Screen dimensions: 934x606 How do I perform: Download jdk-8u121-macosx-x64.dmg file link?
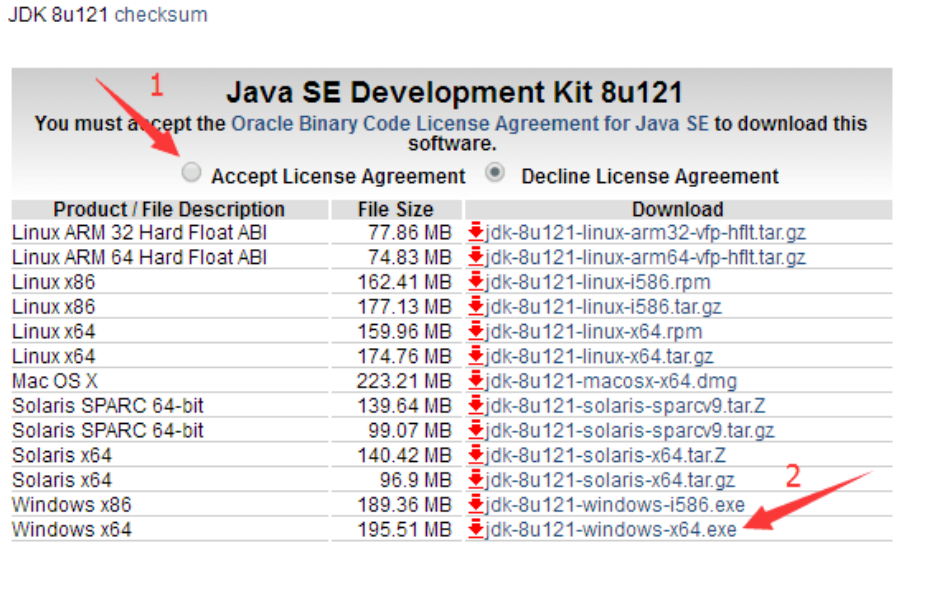611,381
